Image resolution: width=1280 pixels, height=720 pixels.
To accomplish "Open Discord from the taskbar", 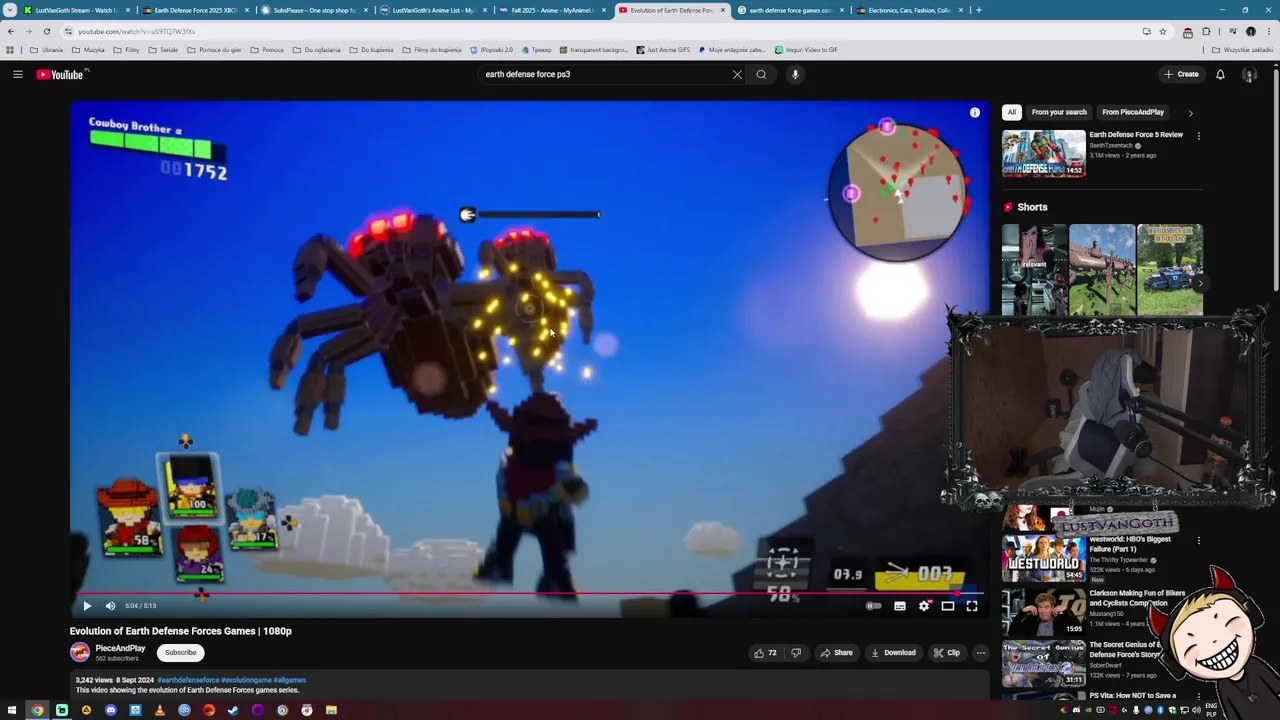I will pyautogui.click(x=111, y=710).
